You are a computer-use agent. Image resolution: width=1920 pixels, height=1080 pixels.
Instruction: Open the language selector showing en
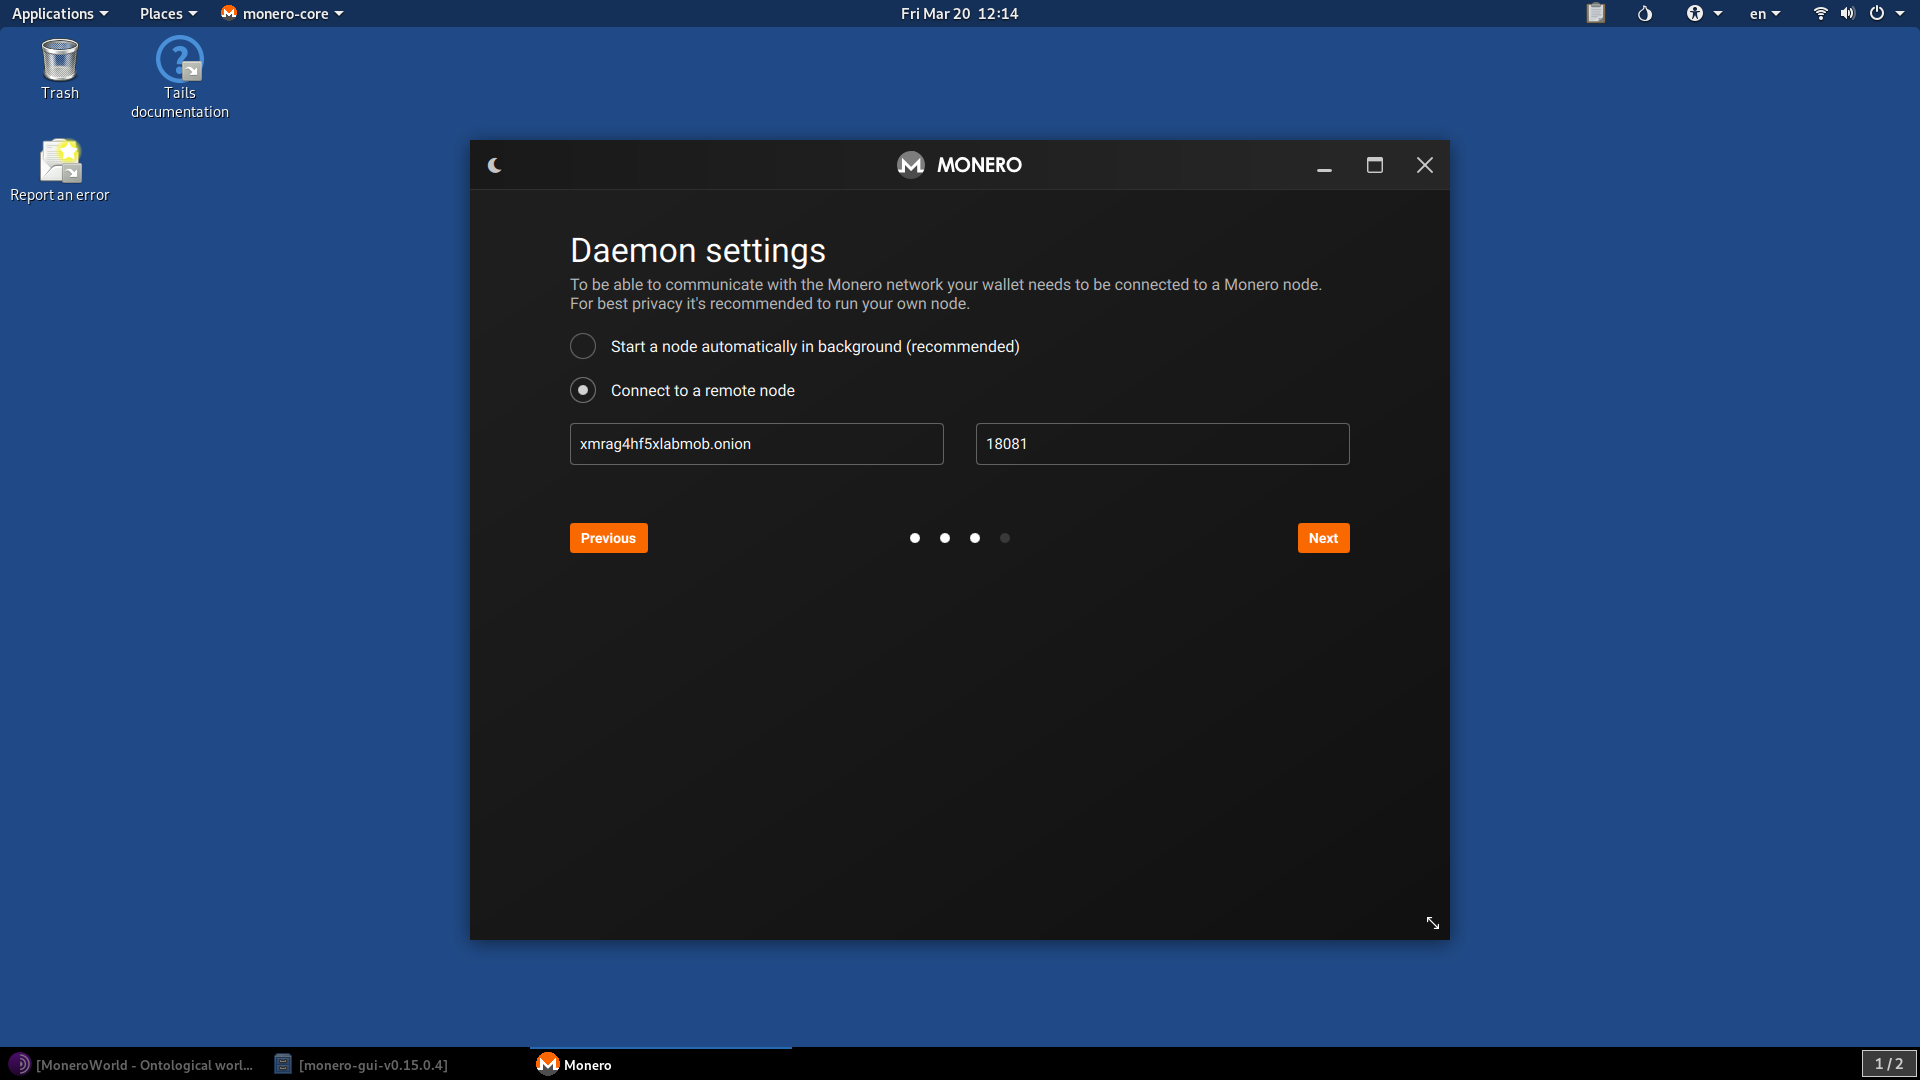tap(1763, 13)
